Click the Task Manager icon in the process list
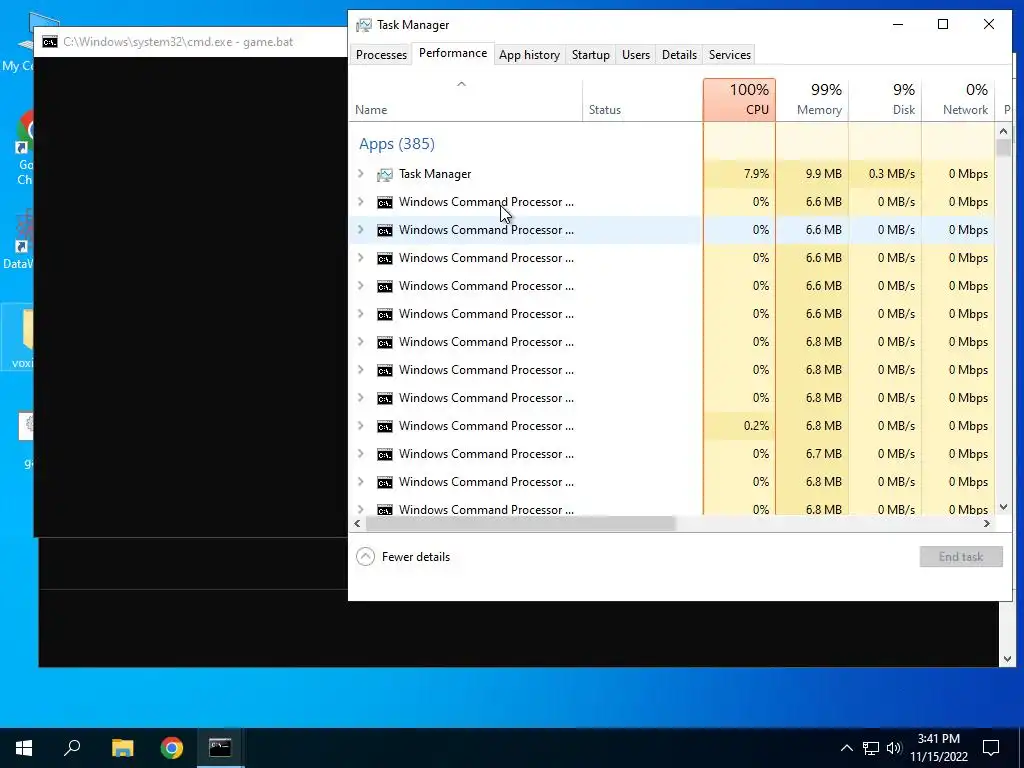Viewport: 1024px width, 768px height. coord(385,174)
